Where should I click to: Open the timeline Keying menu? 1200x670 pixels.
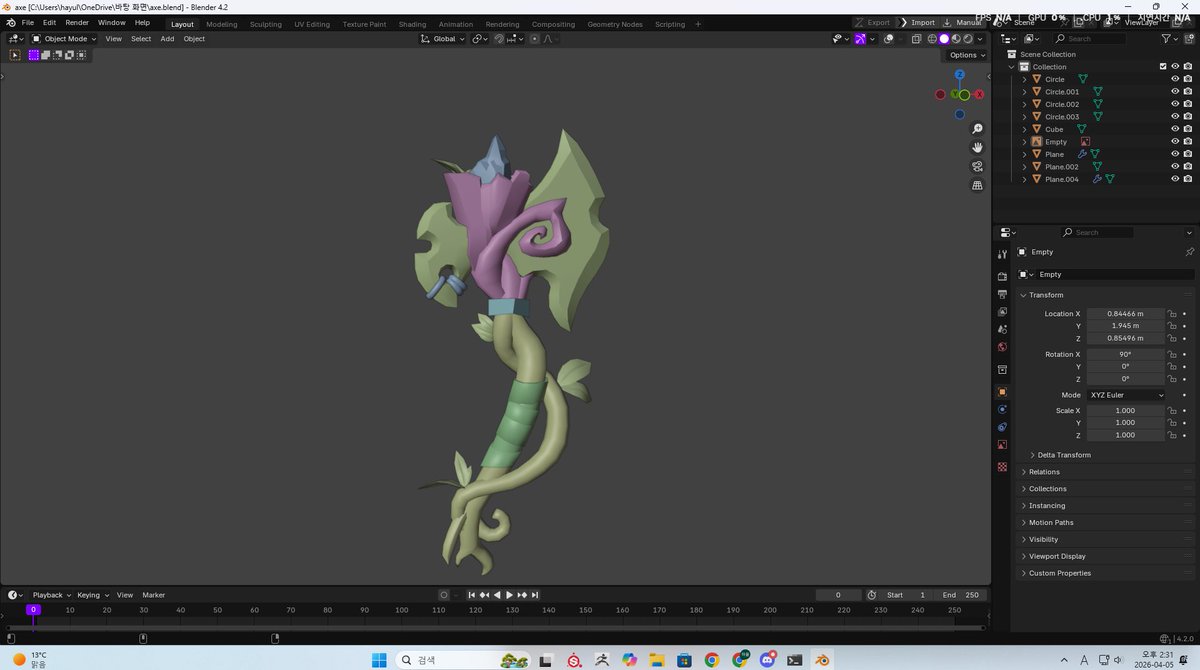(x=92, y=595)
